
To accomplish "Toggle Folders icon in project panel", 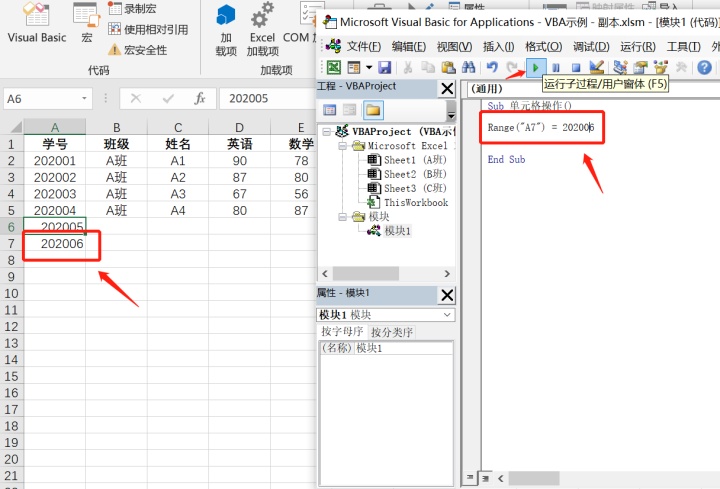I will pyautogui.click(x=373, y=110).
